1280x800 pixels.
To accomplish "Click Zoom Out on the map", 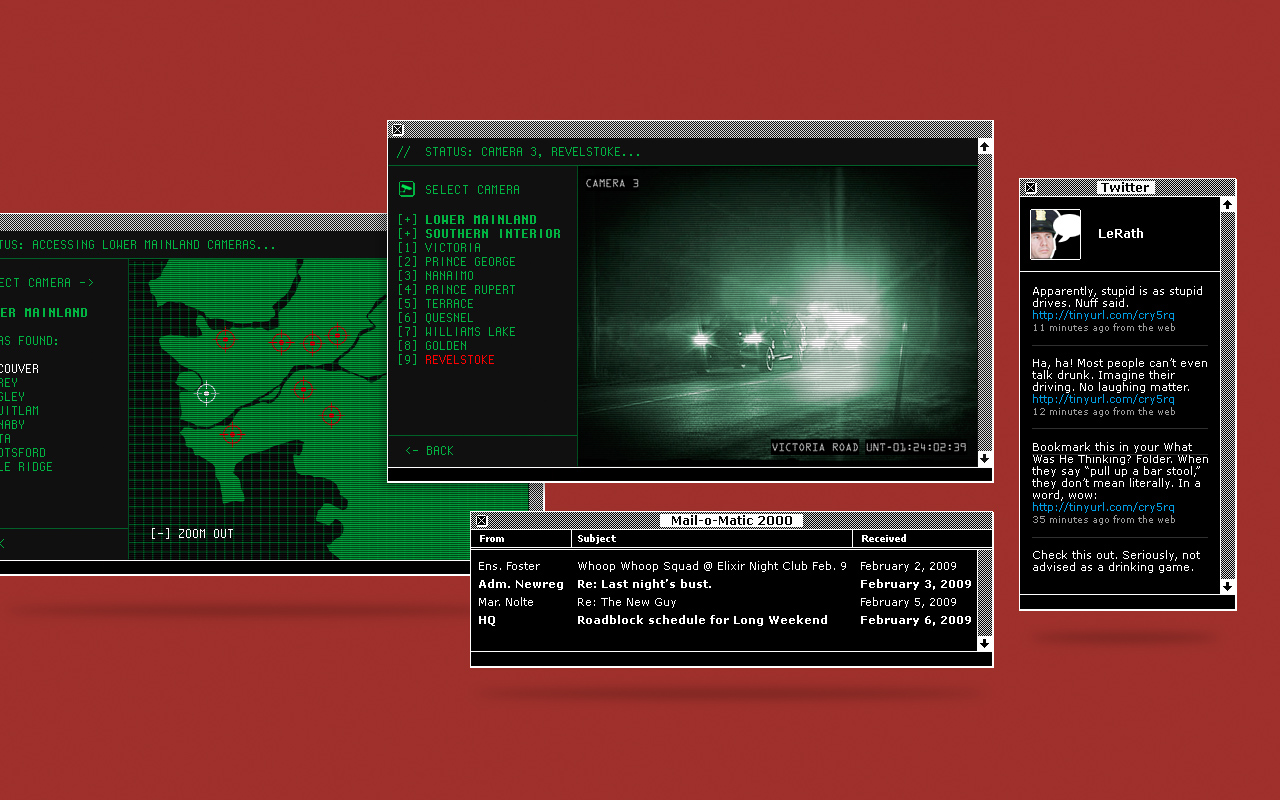I will click(x=192, y=533).
